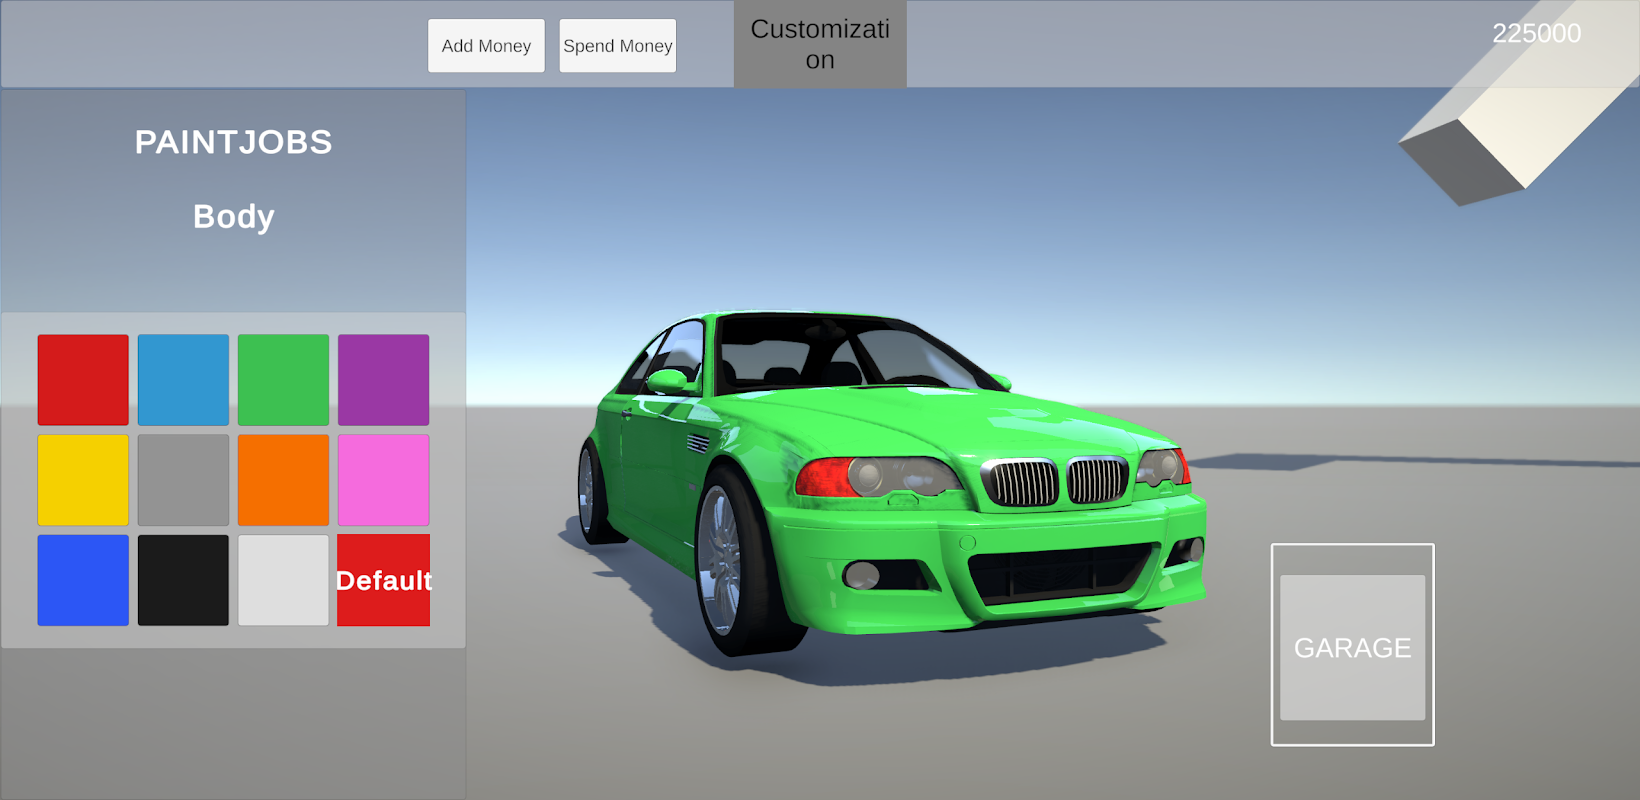1640x800 pixels.
Task: Click the PAINTJOBS heading
Action: 233,142
